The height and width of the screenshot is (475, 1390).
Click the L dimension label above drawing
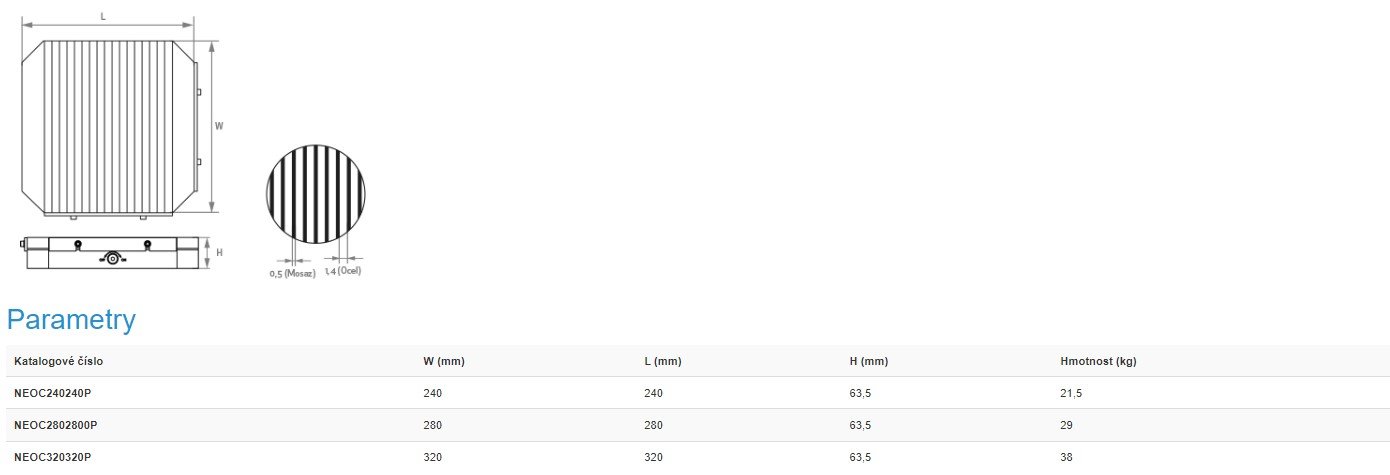coord(104,15)
